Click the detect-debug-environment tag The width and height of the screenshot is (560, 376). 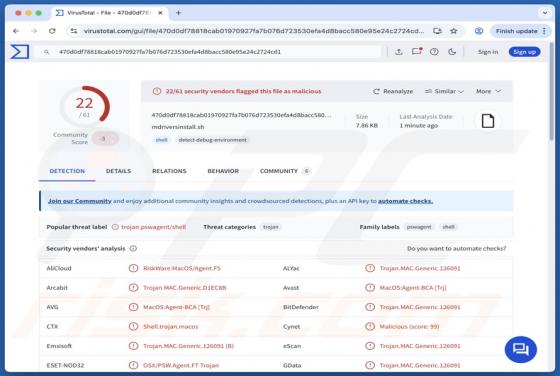click(x=212, y=140)
